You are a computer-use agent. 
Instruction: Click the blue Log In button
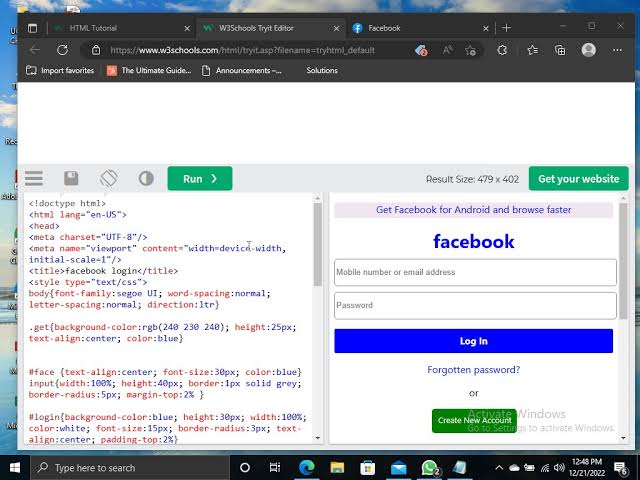tap(473, 341)
